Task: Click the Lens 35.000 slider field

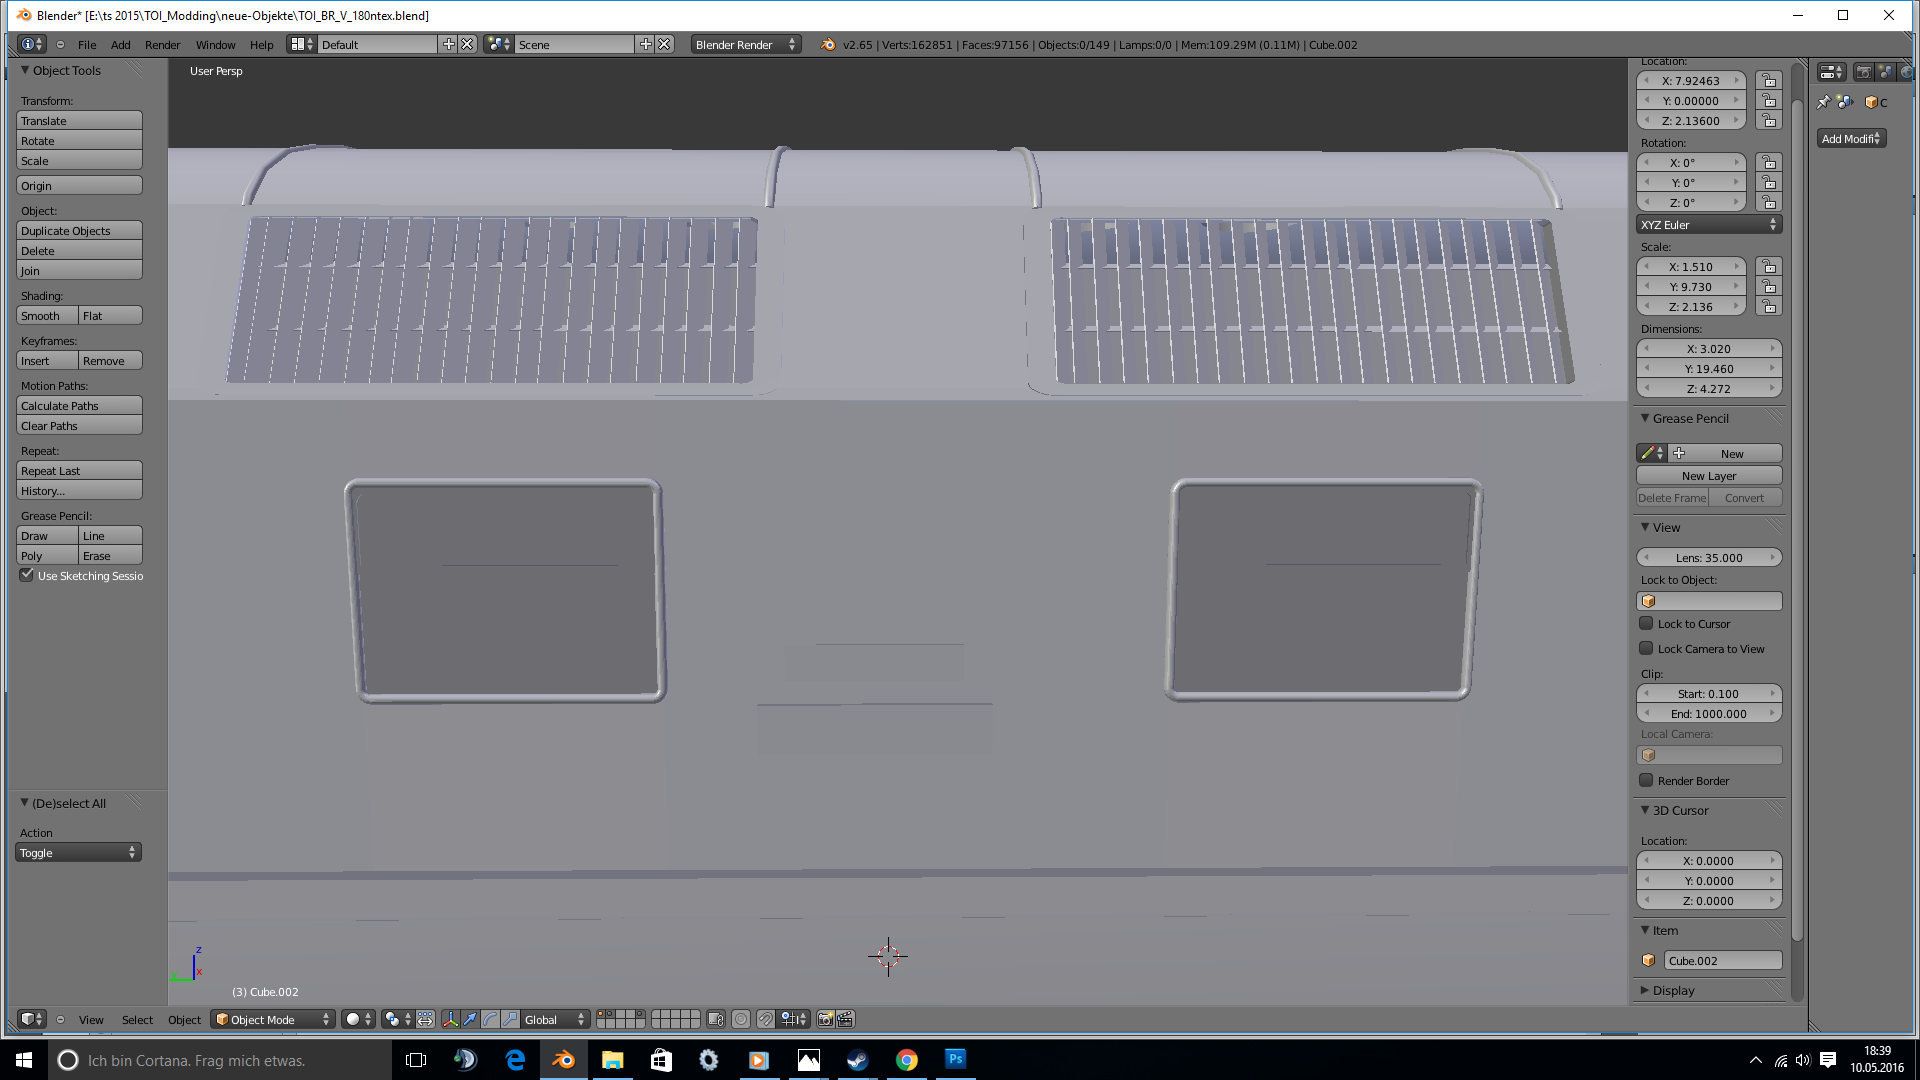Action: click(x=1708, y=558)
